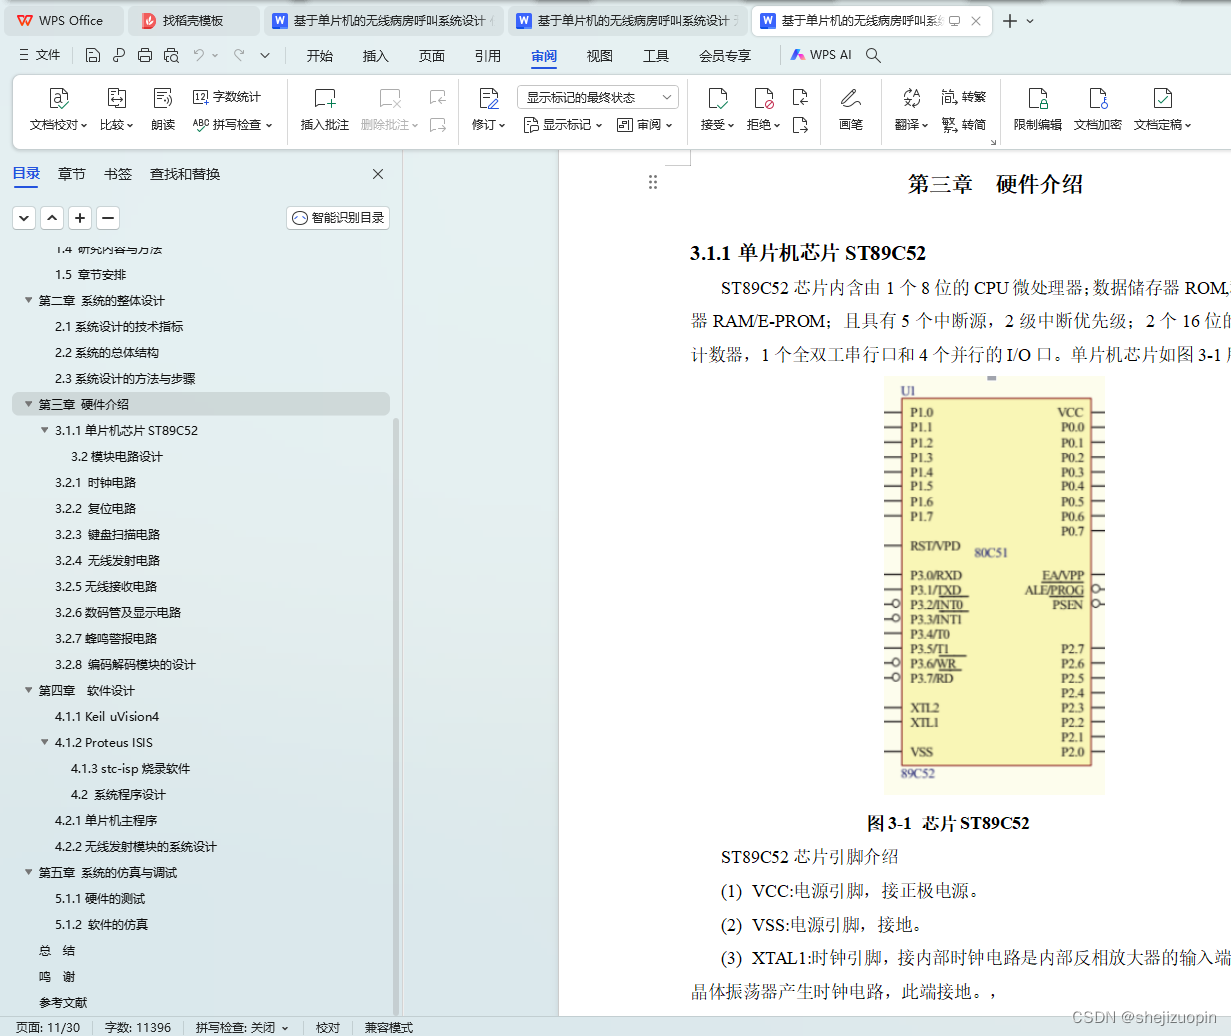Viewport: 1231px width, 1036px height.
Task: Switch to 会员专享 tab
Action: tap(725, 55)
